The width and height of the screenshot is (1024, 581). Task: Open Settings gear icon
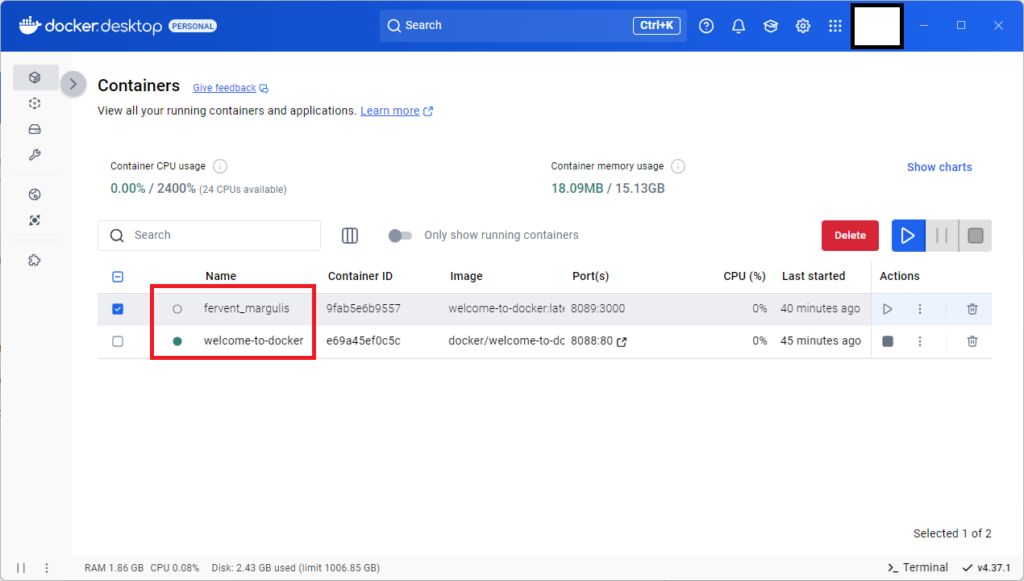(x=803, y=26)
